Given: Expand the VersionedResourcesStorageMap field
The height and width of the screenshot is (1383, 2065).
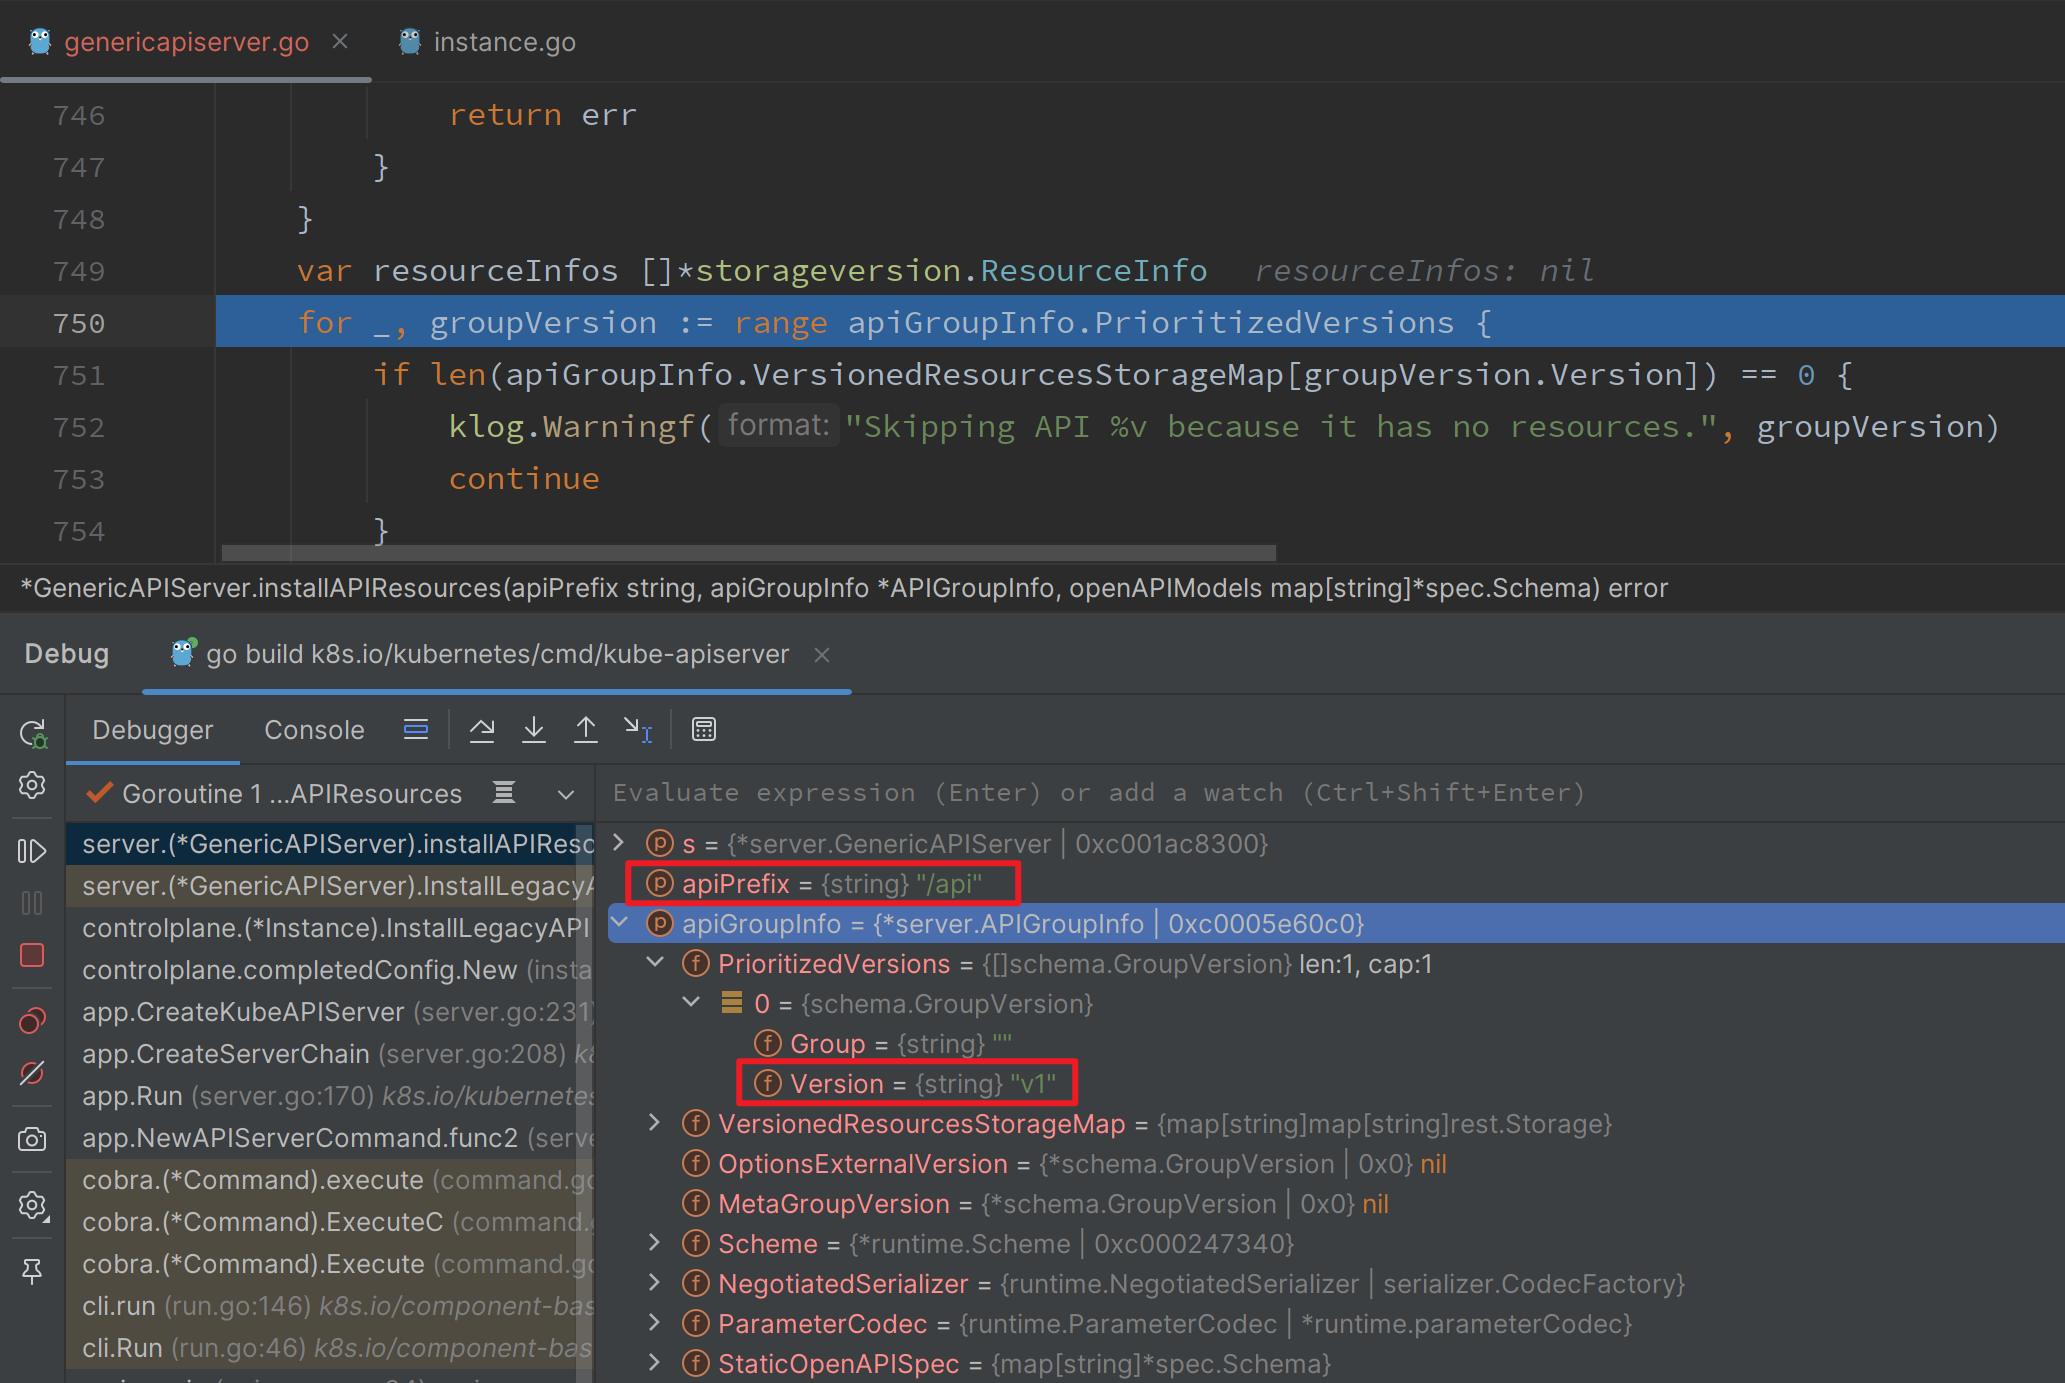Looking at the screenshot, I should pos(655,1123).
